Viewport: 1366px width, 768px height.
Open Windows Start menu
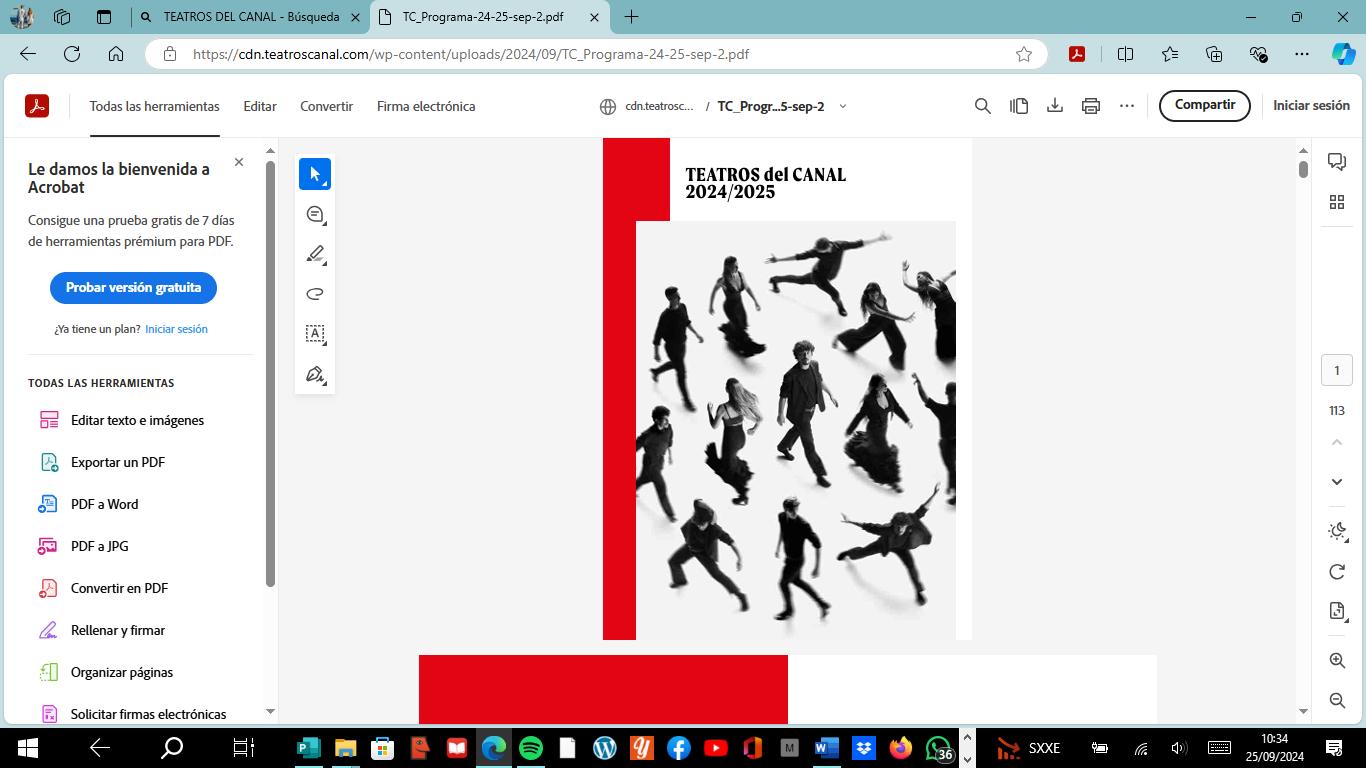(x=27, y=748)
